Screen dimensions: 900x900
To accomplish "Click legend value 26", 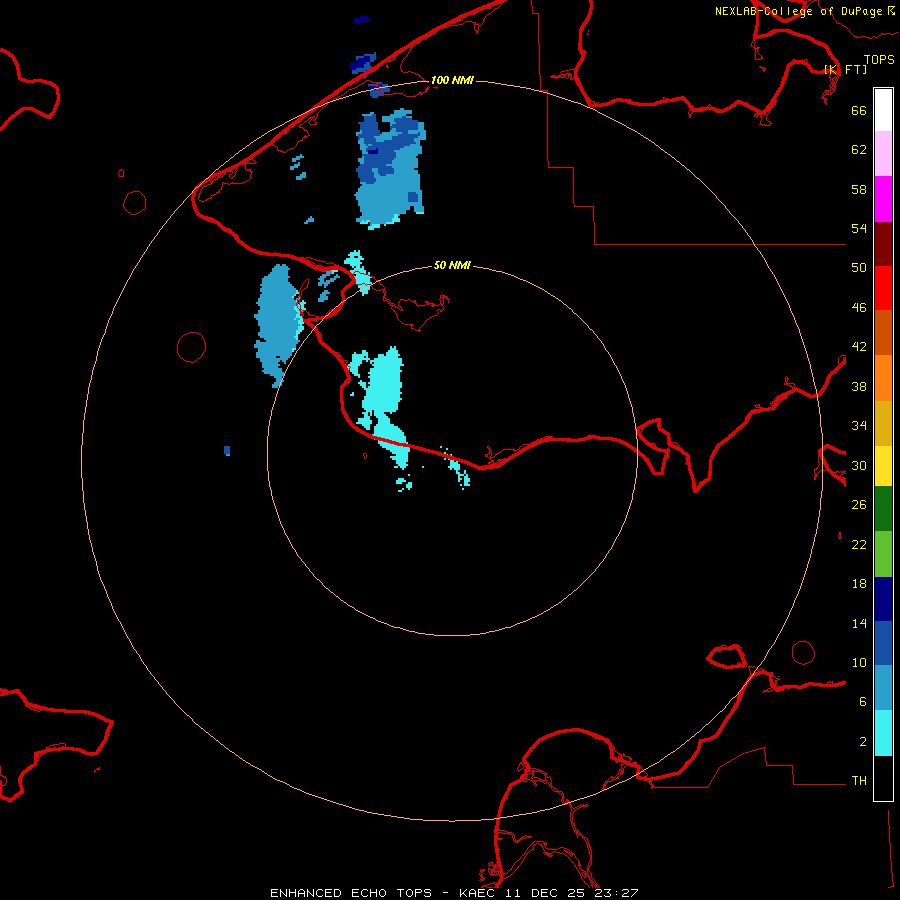I will pos(859,505).
